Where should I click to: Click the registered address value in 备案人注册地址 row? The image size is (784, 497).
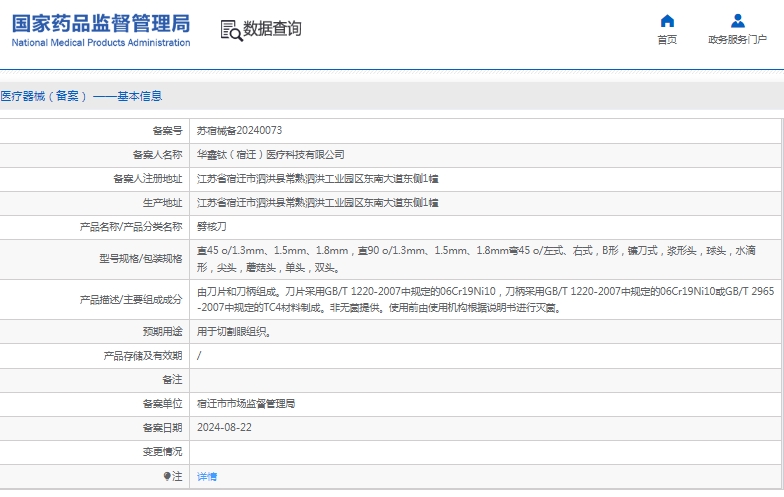(x=318, y=178)
